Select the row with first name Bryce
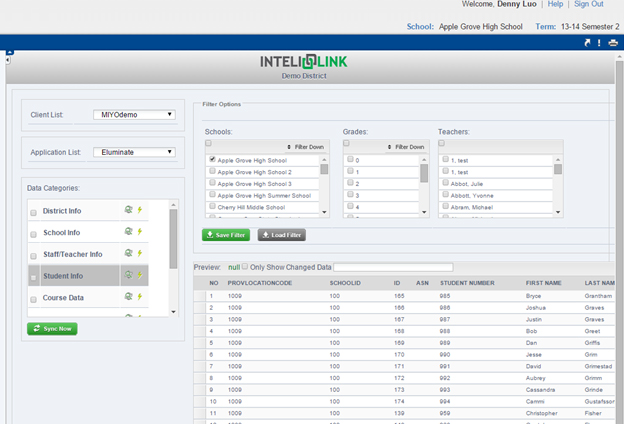624x424 pixels. pos(404,296)
